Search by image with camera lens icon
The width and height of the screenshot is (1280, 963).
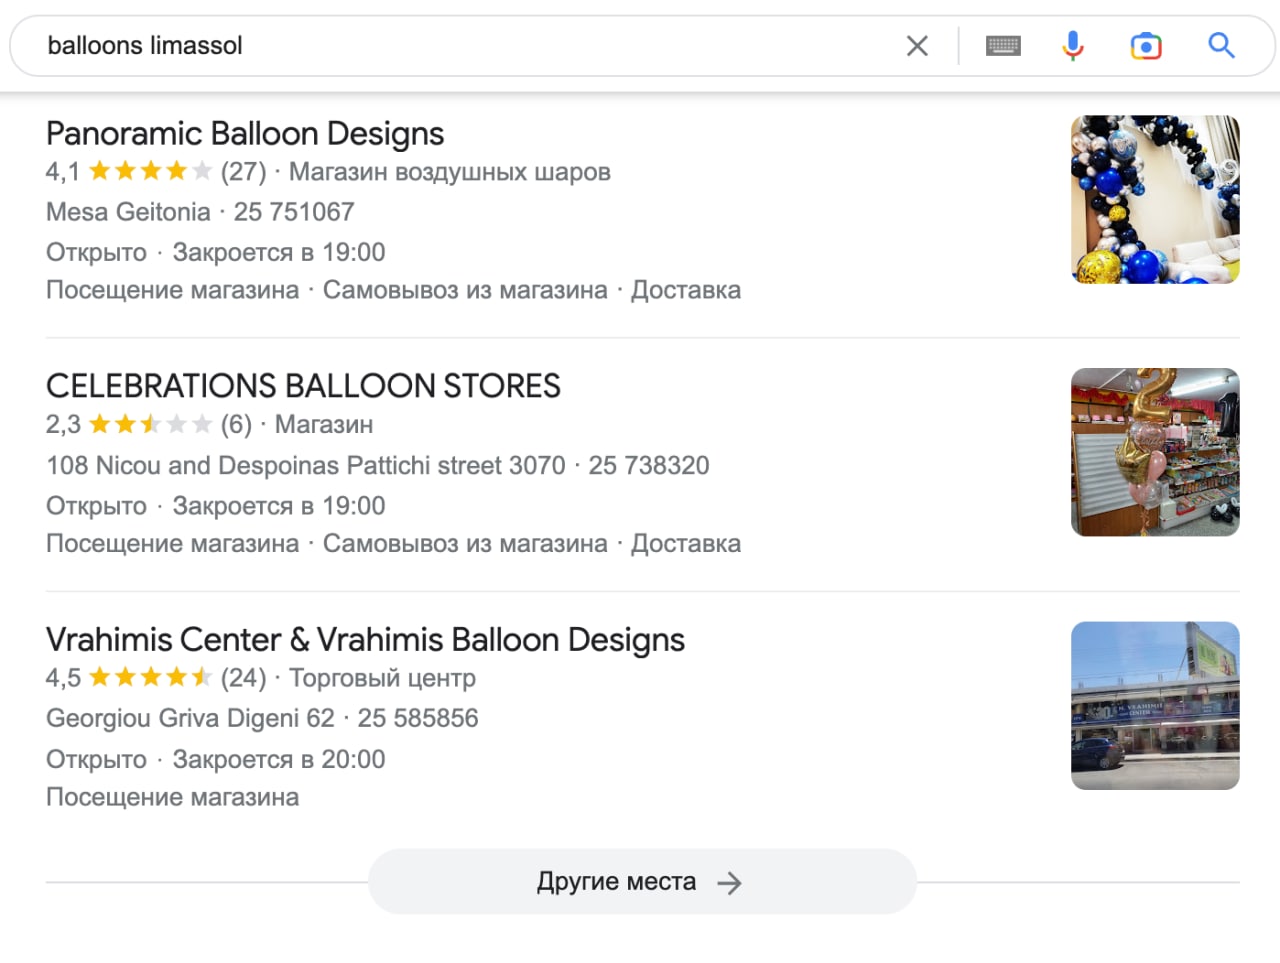click(x=1146, y=46)
